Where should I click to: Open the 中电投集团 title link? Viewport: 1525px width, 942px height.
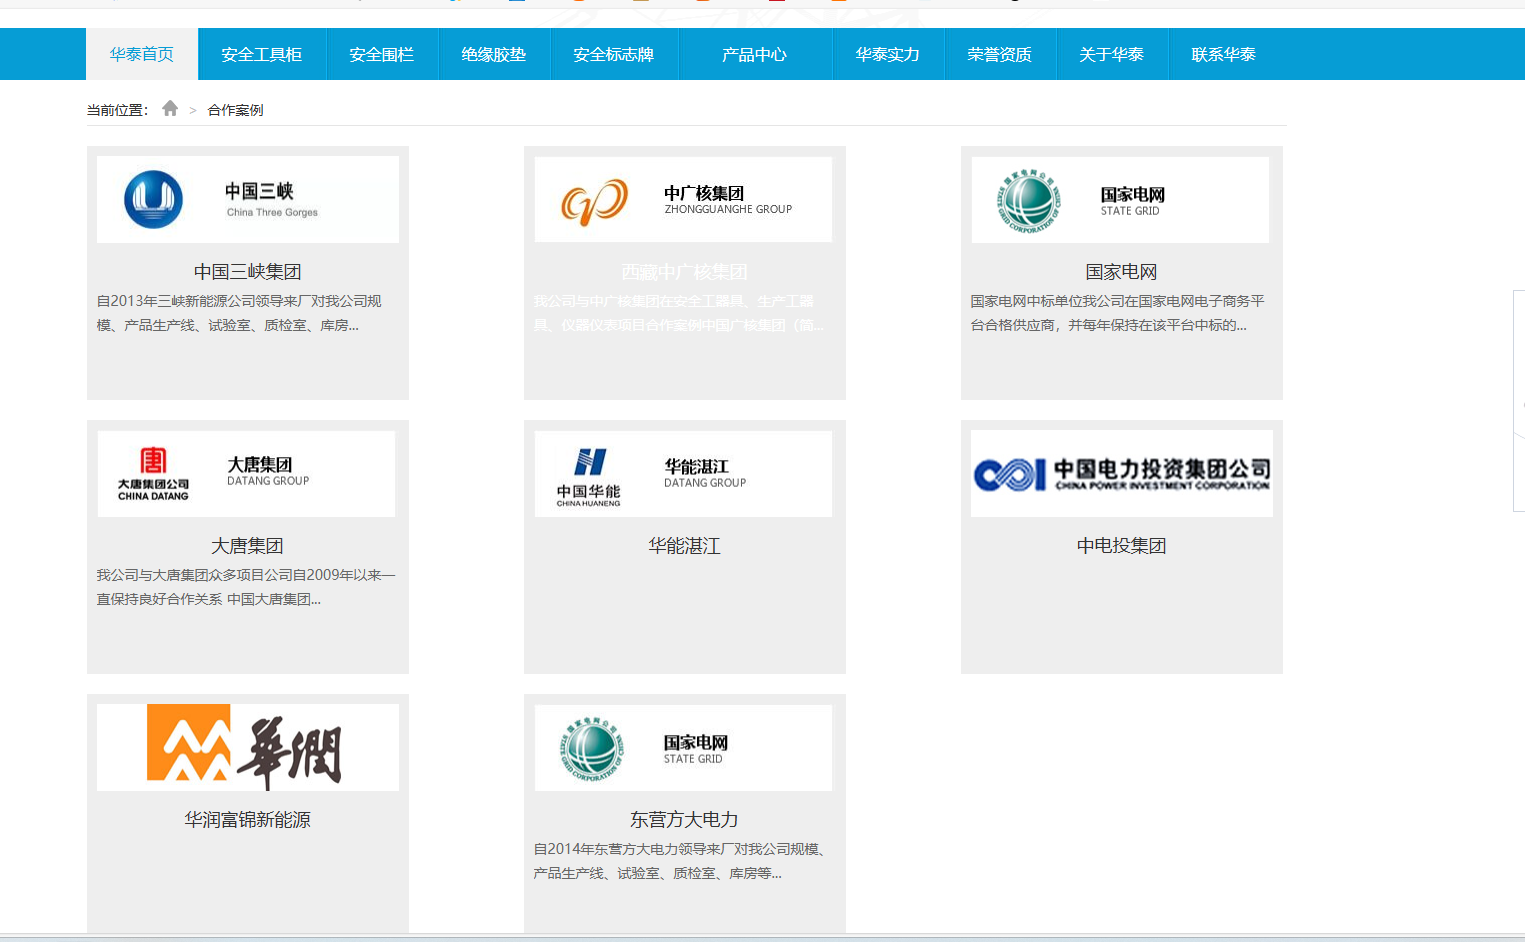point(1121,546)
